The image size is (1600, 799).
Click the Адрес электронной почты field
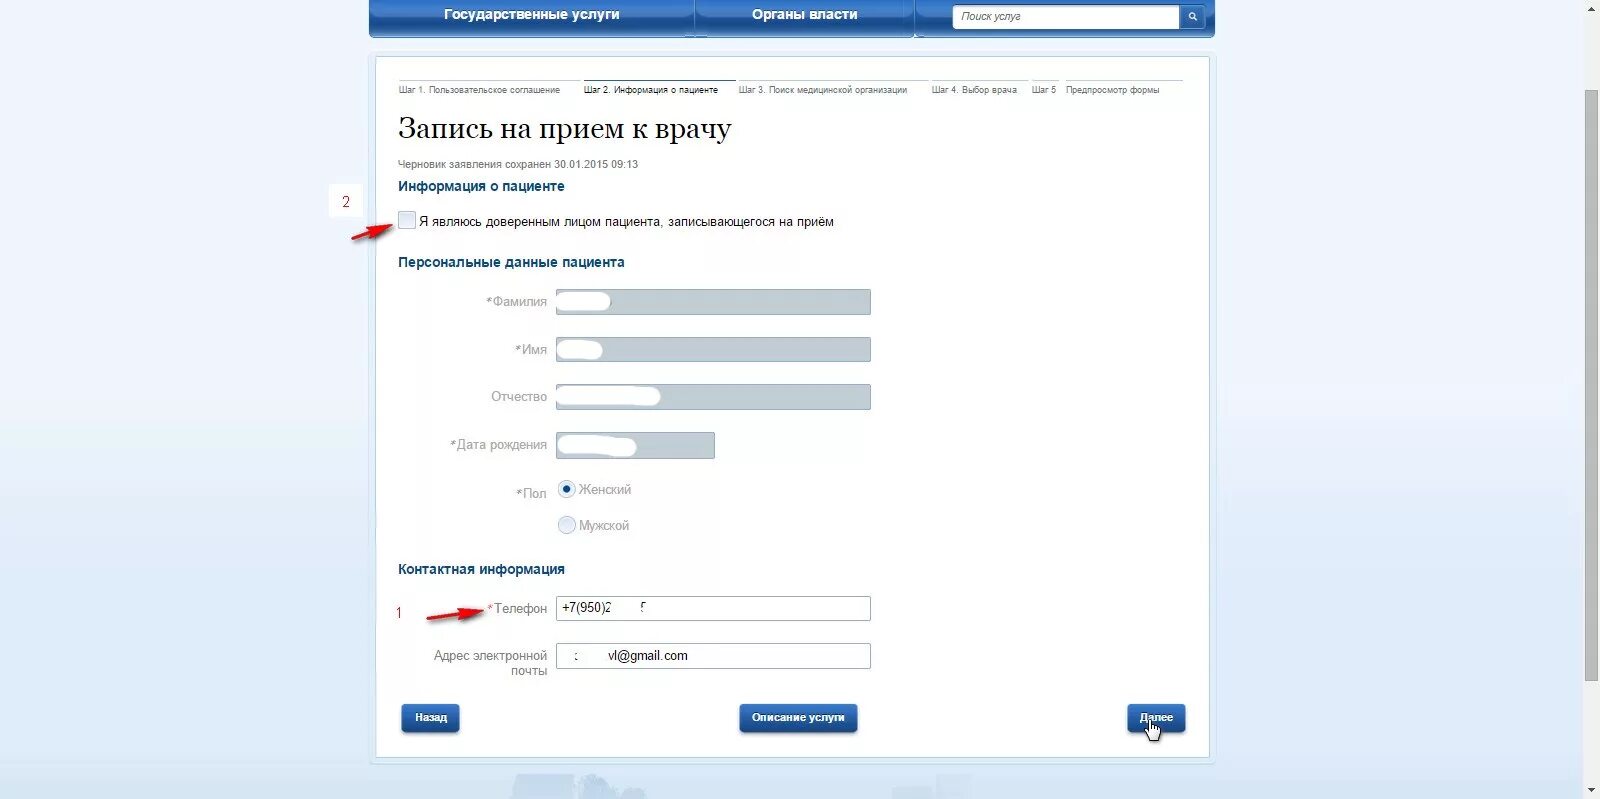pos(713,656)
